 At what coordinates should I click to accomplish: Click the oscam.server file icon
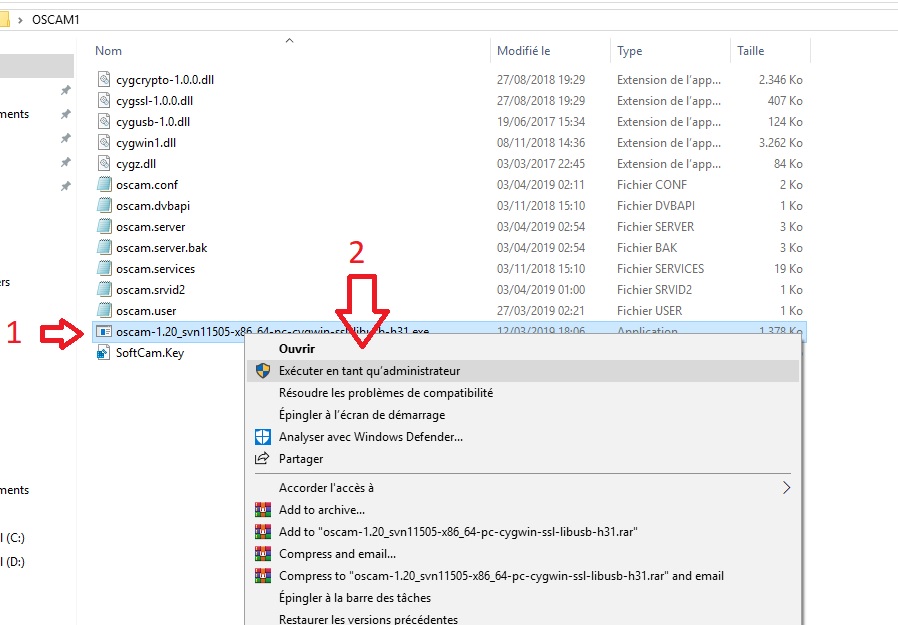[x=104, y=226]
